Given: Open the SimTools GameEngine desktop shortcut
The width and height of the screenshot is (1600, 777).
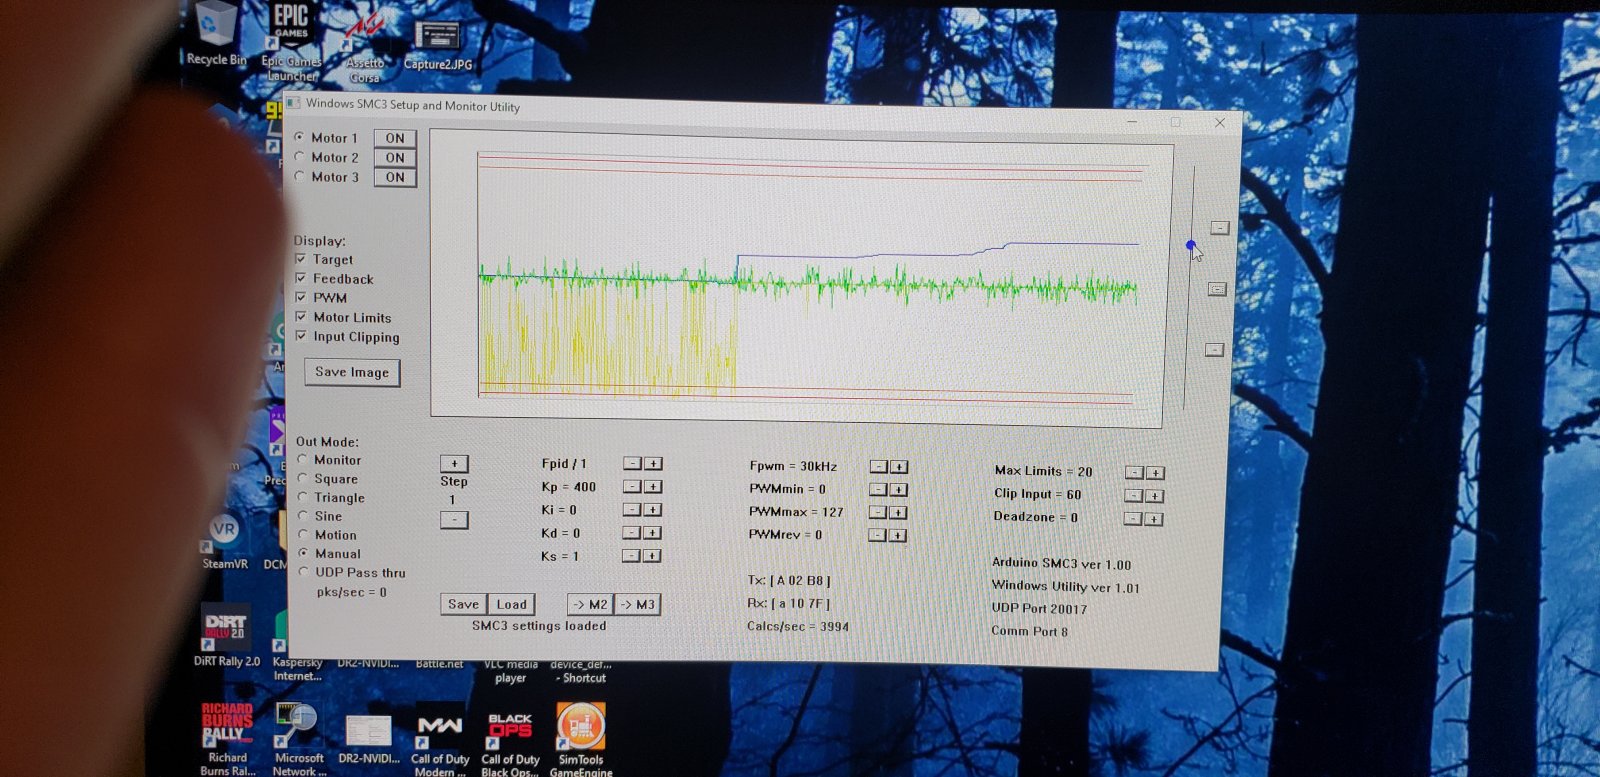Looking at the screenshot, I should click(x=580, y=728).
